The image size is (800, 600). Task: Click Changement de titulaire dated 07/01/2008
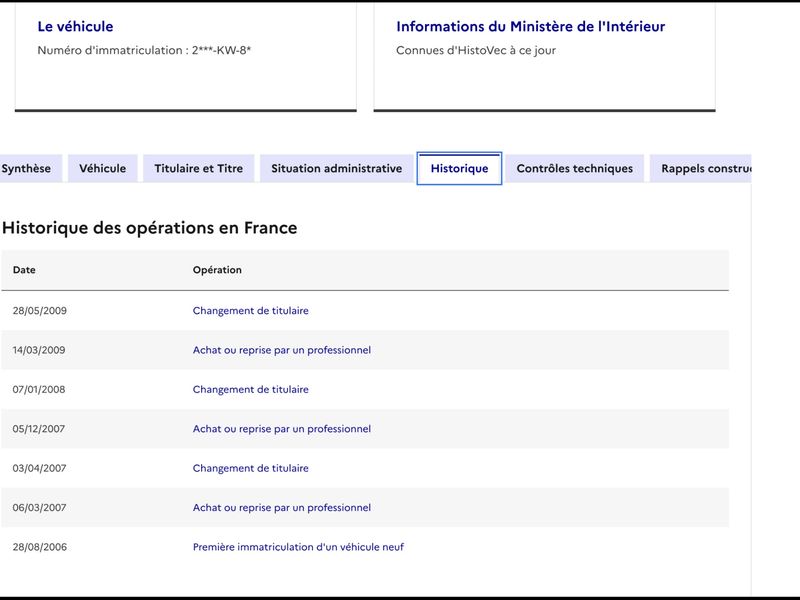click(x=251, y=389)
